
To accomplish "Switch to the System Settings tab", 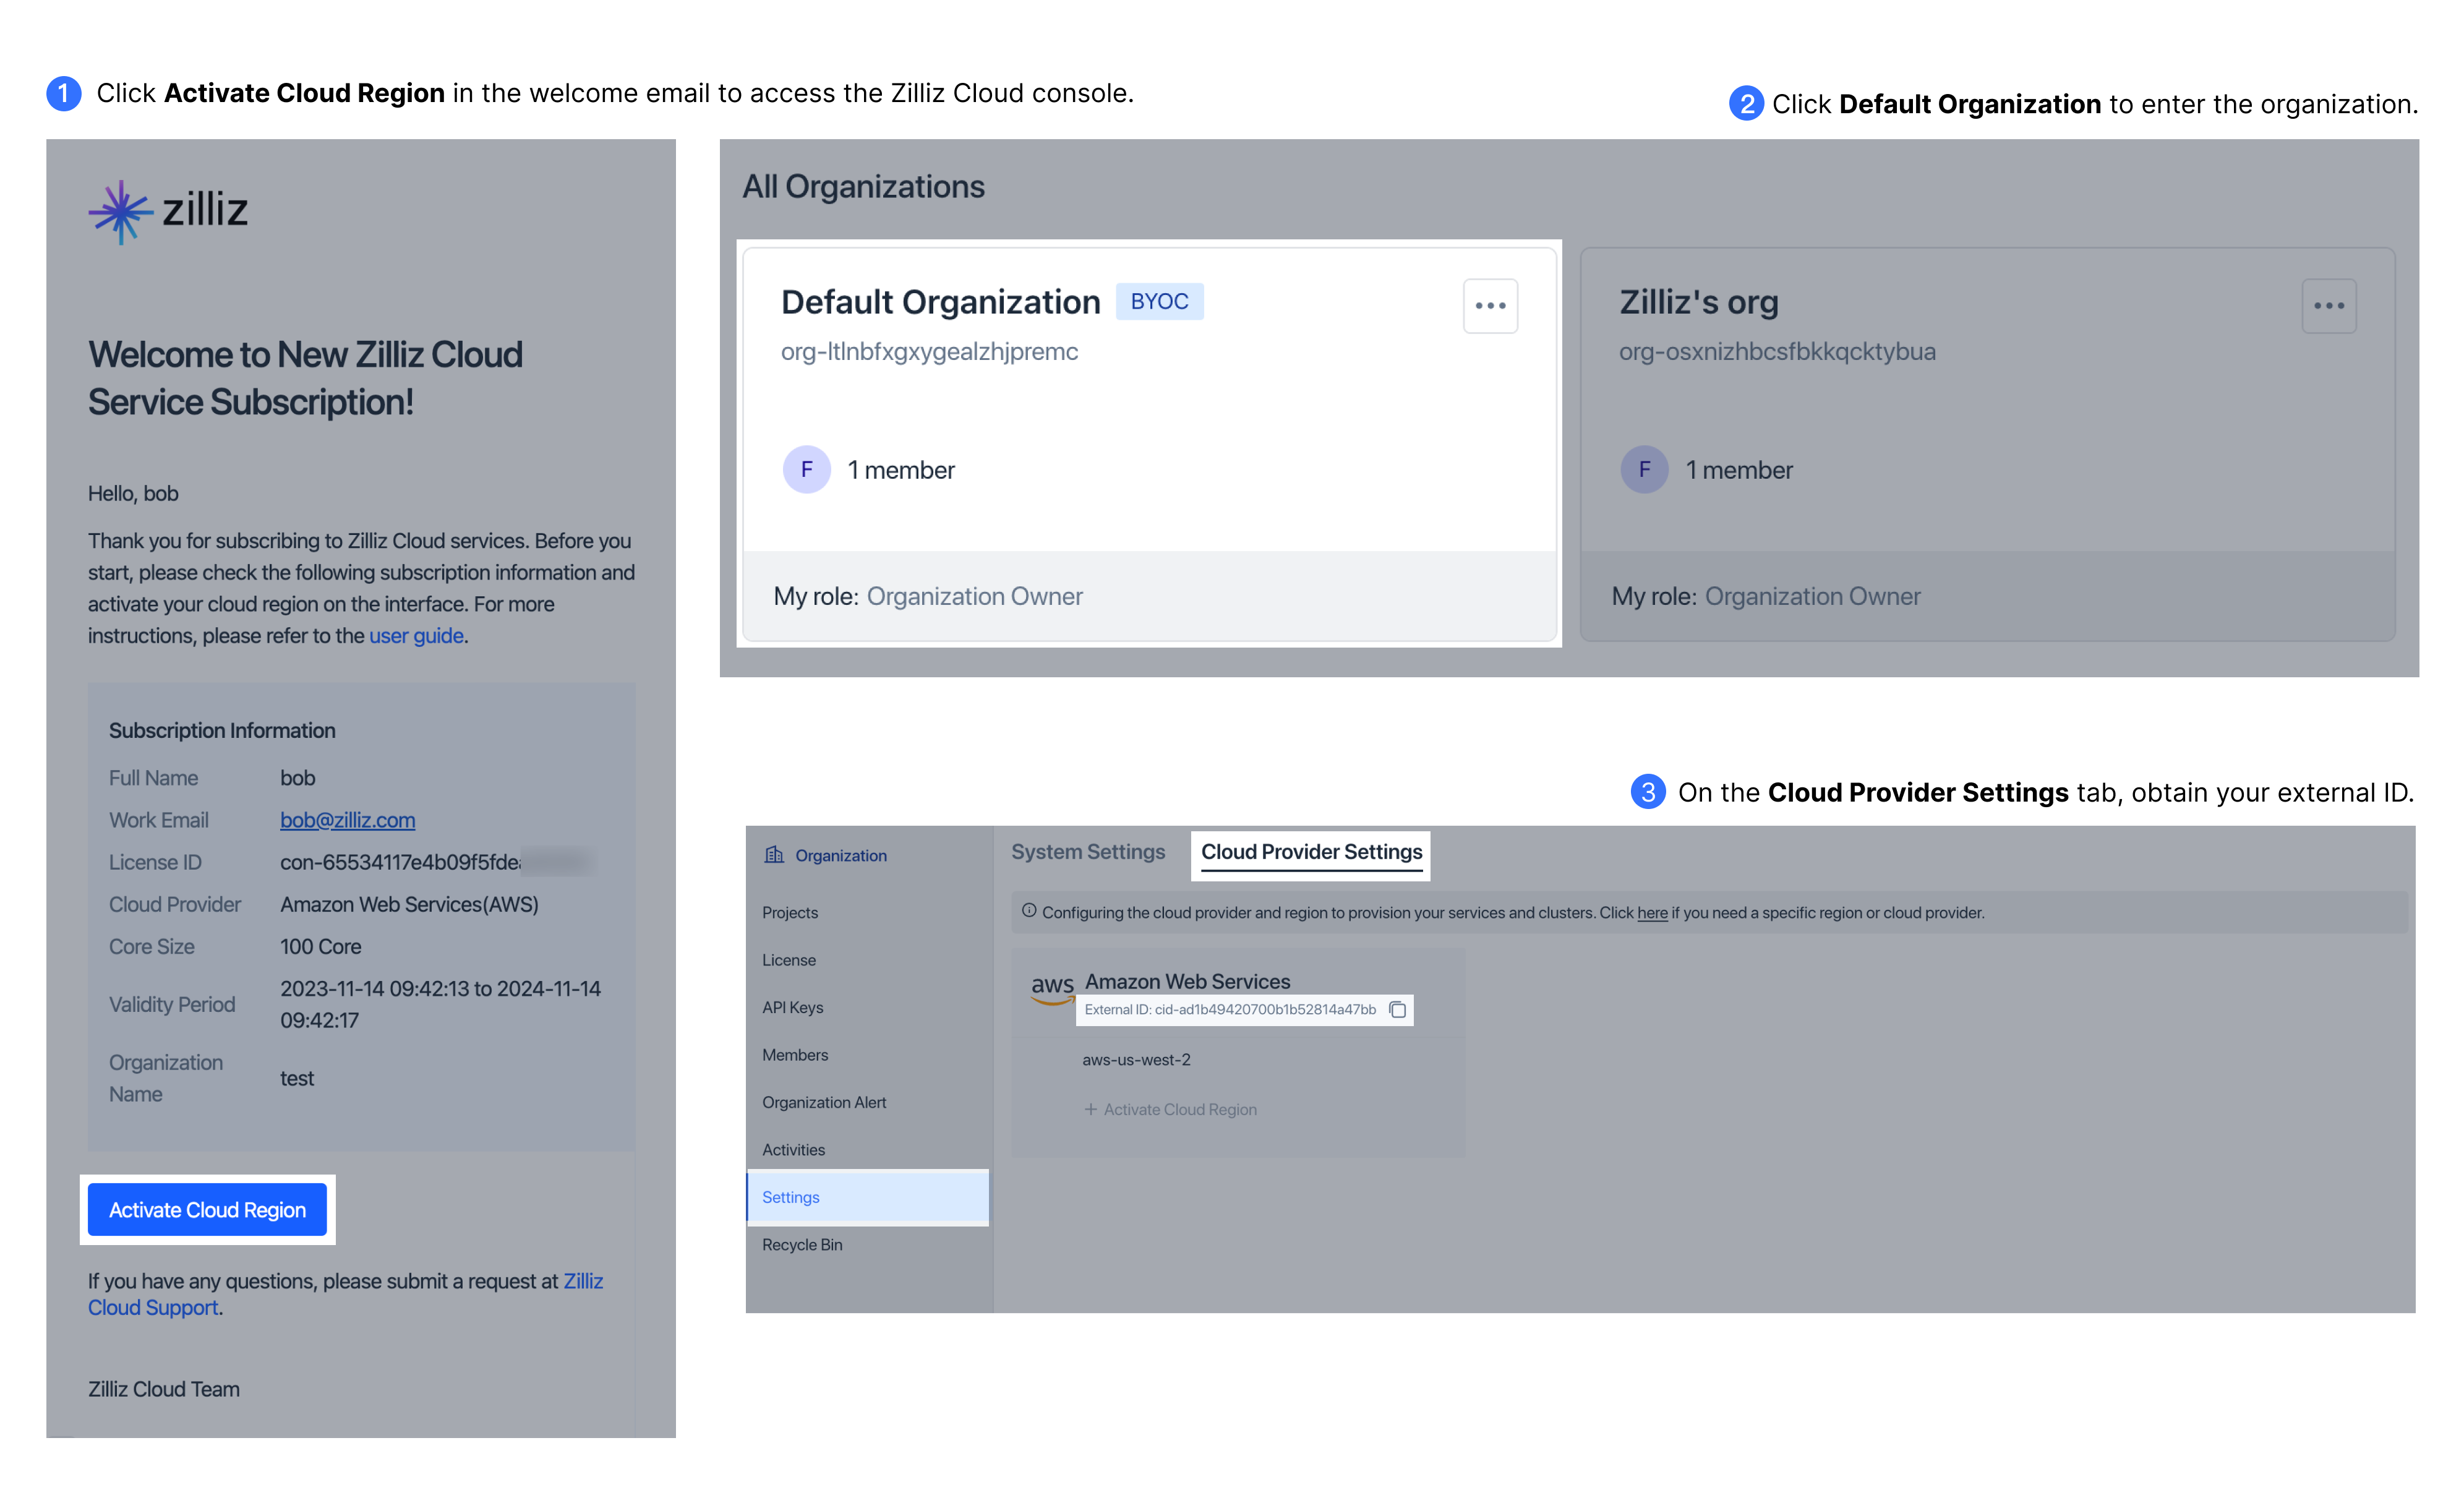I will coord(1088,851).
